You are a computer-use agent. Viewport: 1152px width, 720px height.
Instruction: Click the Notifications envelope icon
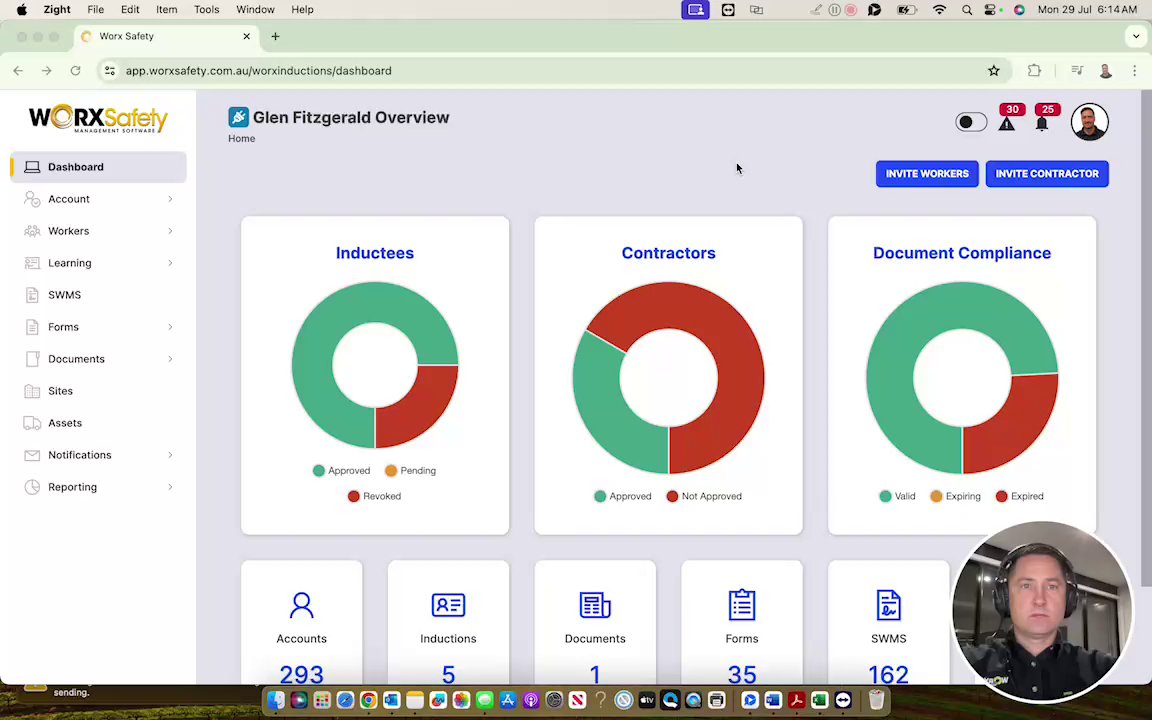[x=32, y=455]
